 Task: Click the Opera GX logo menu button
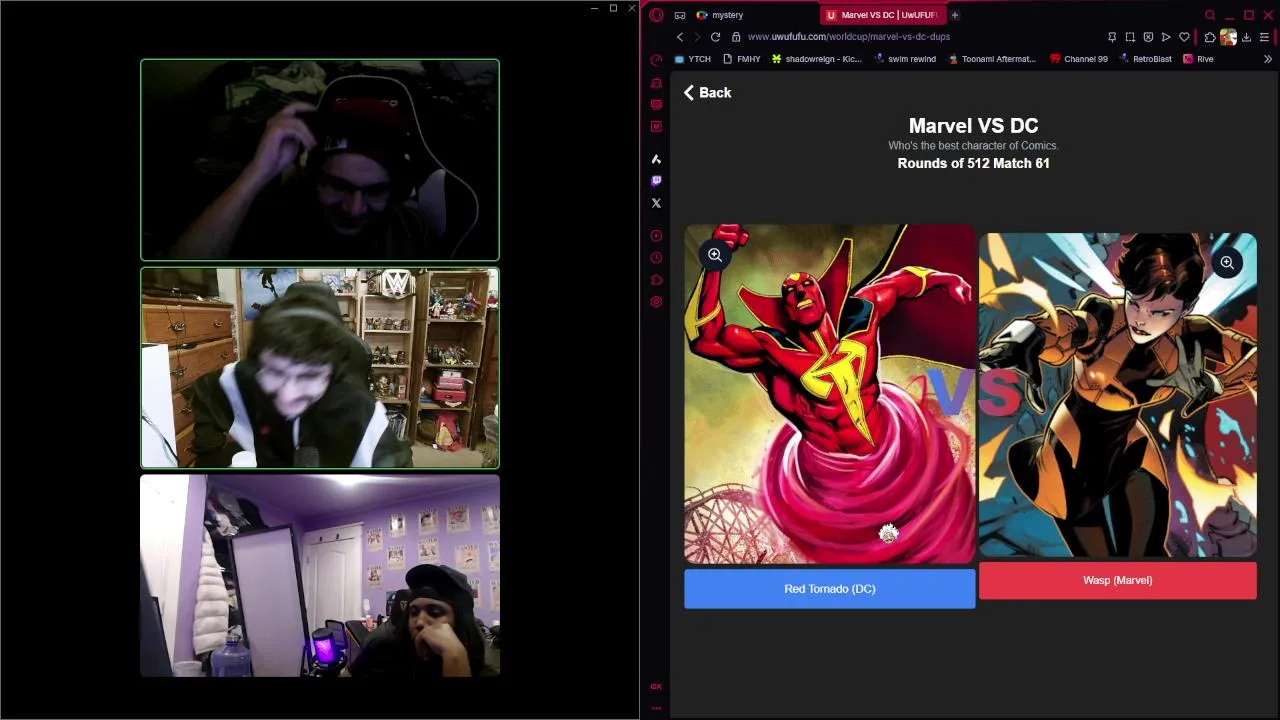[656, 15]
